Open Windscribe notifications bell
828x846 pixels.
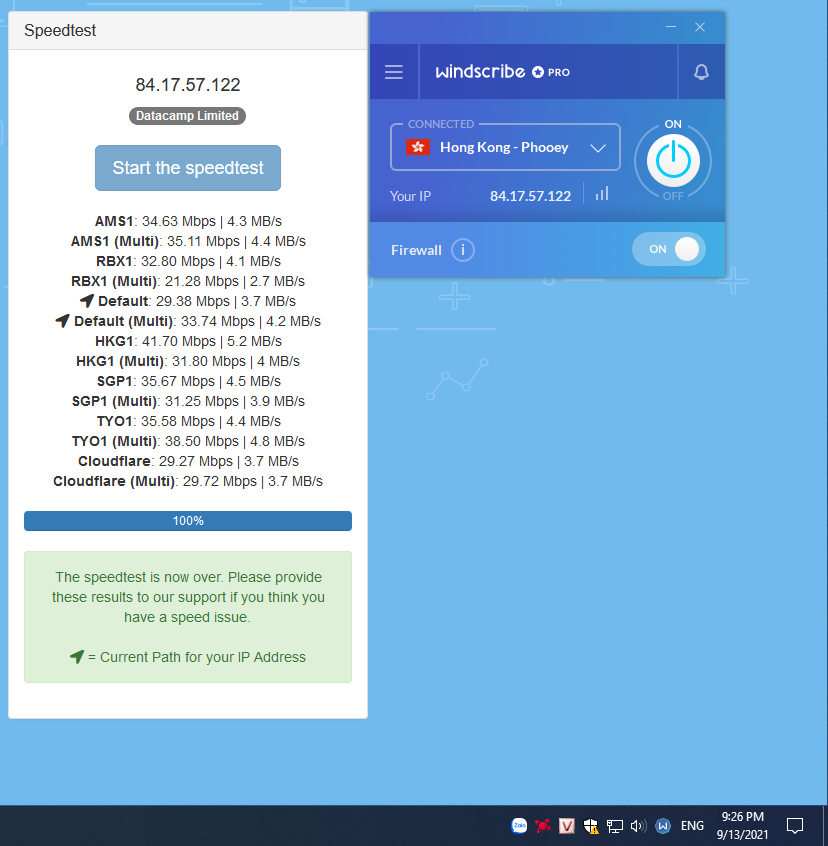tap(701, 72)
